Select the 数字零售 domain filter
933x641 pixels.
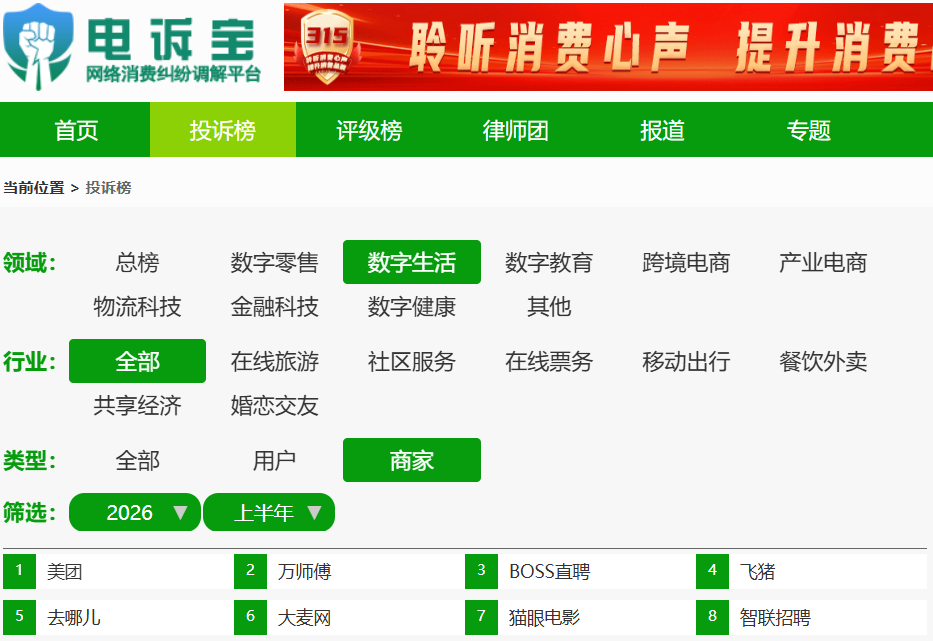[x=274, y=262]
